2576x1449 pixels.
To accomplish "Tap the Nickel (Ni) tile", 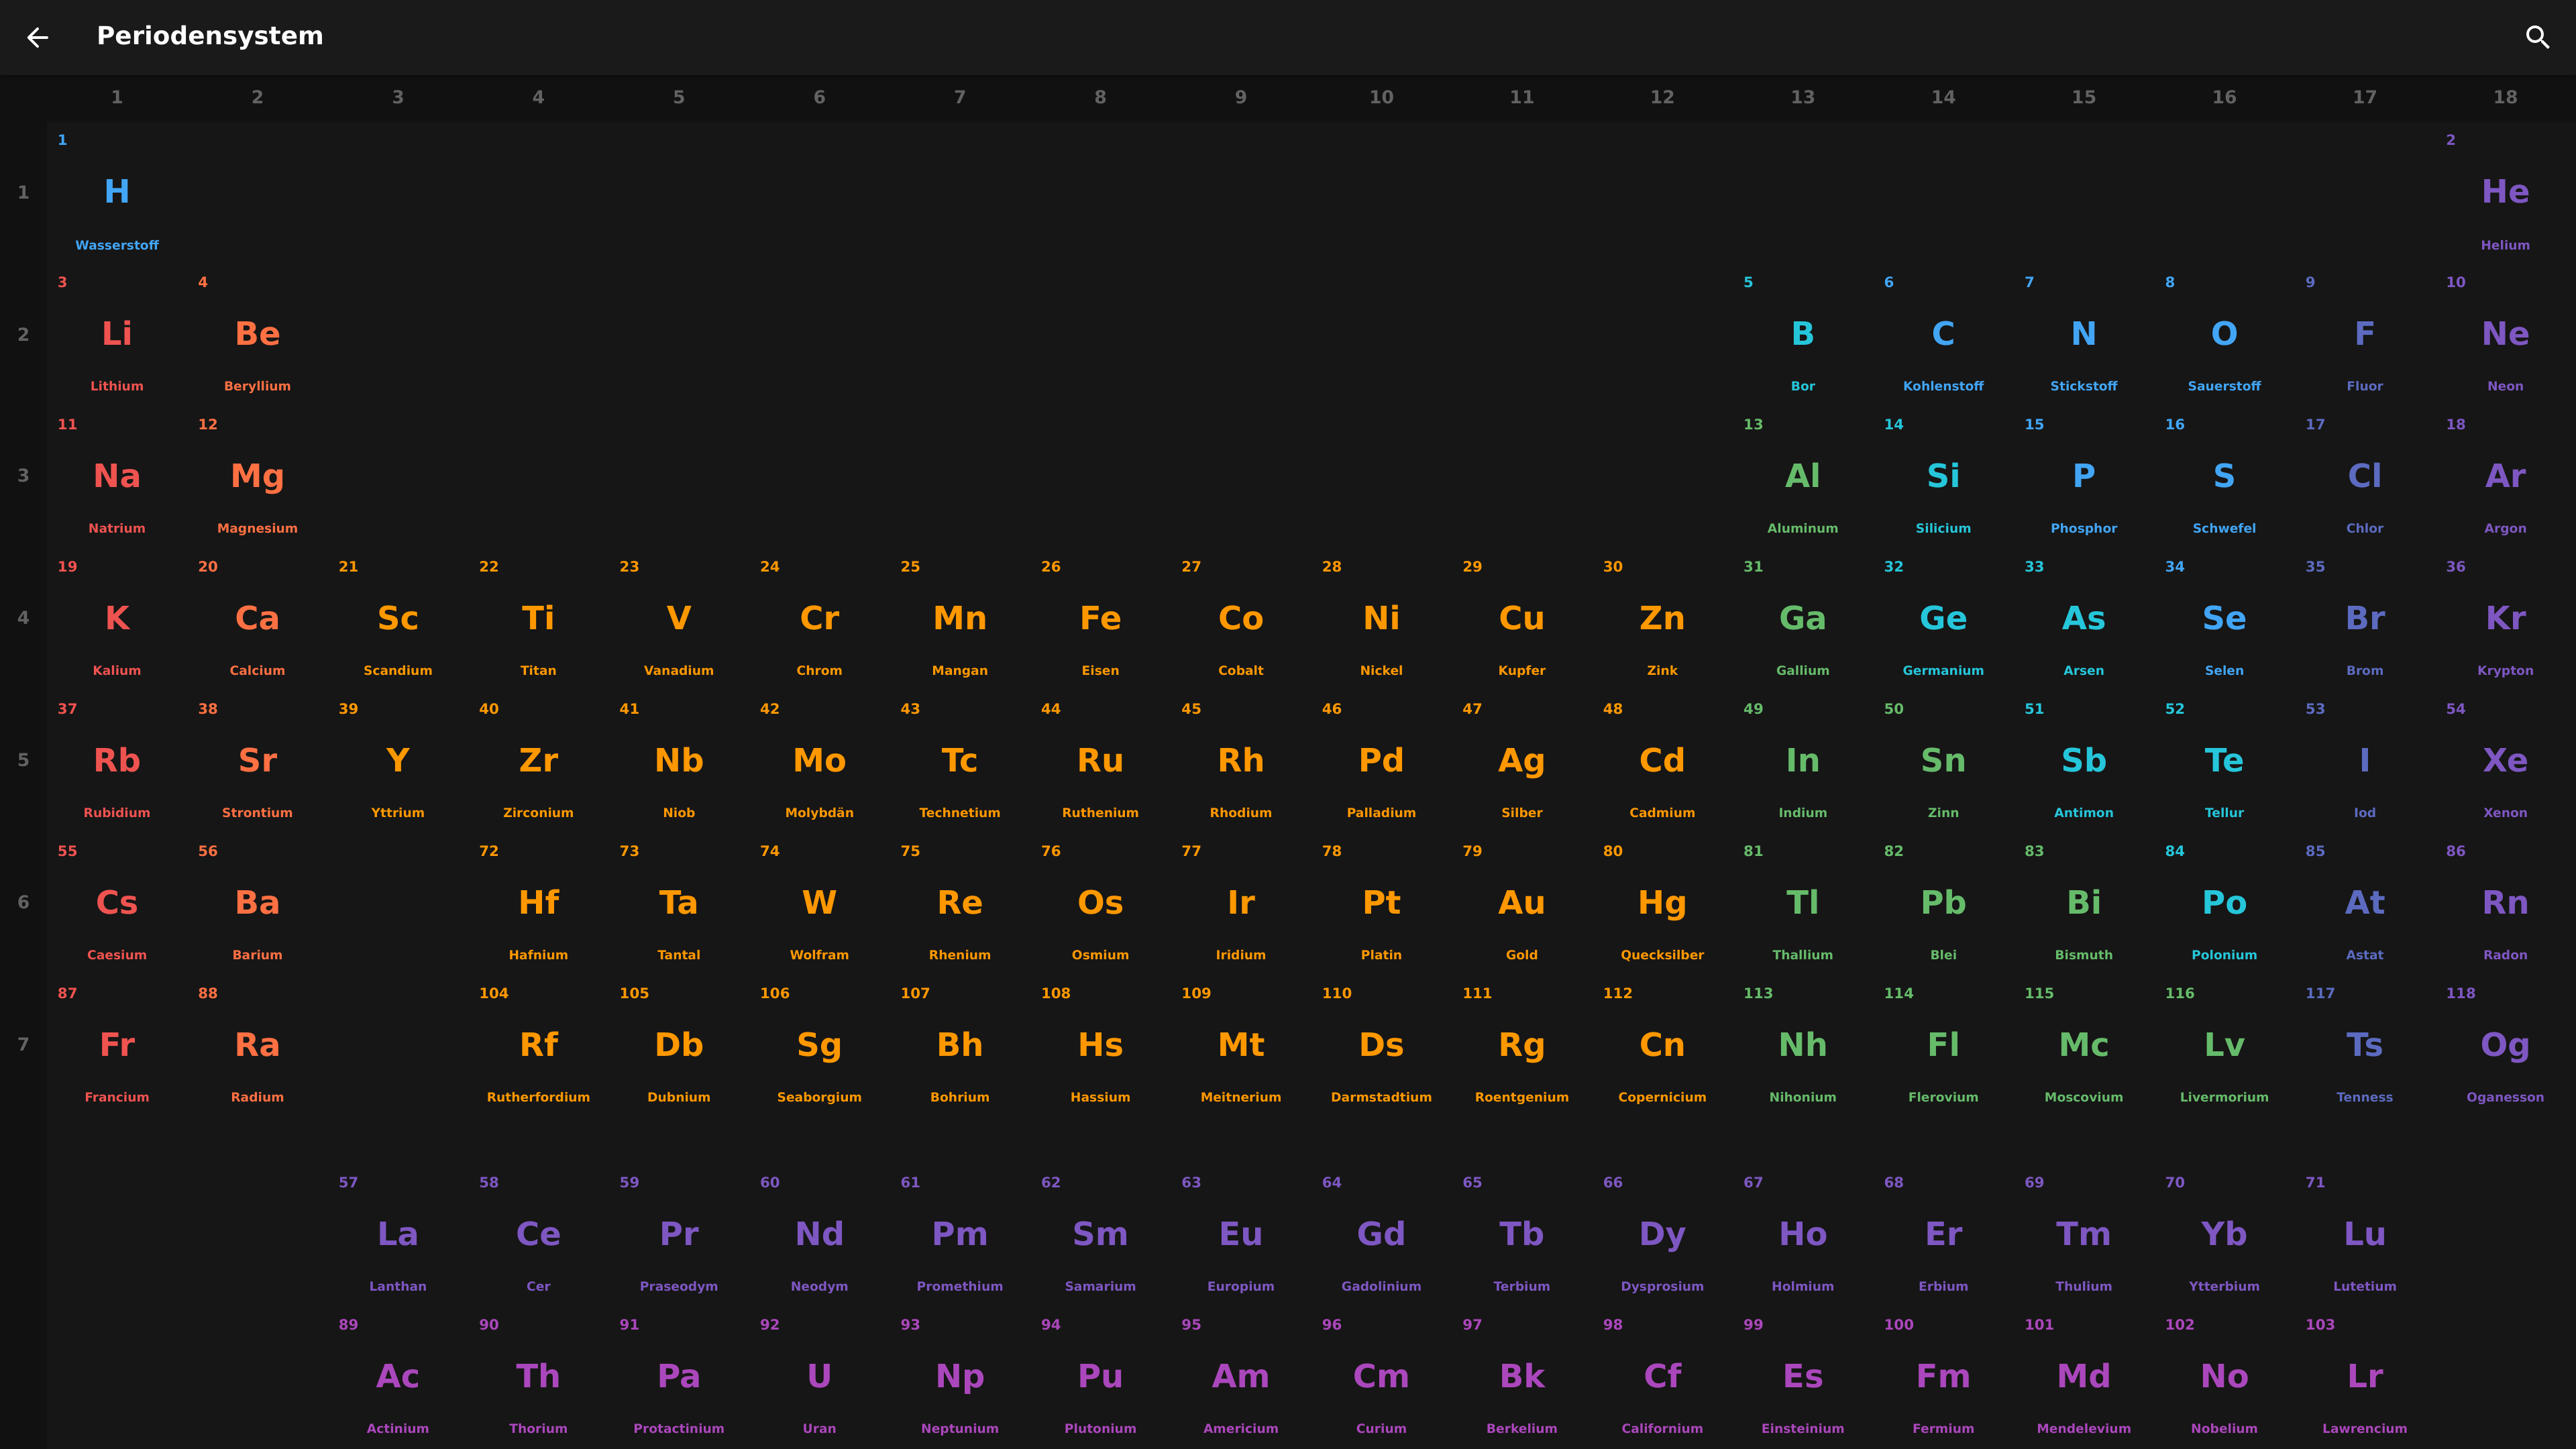I will point(1381,618).
